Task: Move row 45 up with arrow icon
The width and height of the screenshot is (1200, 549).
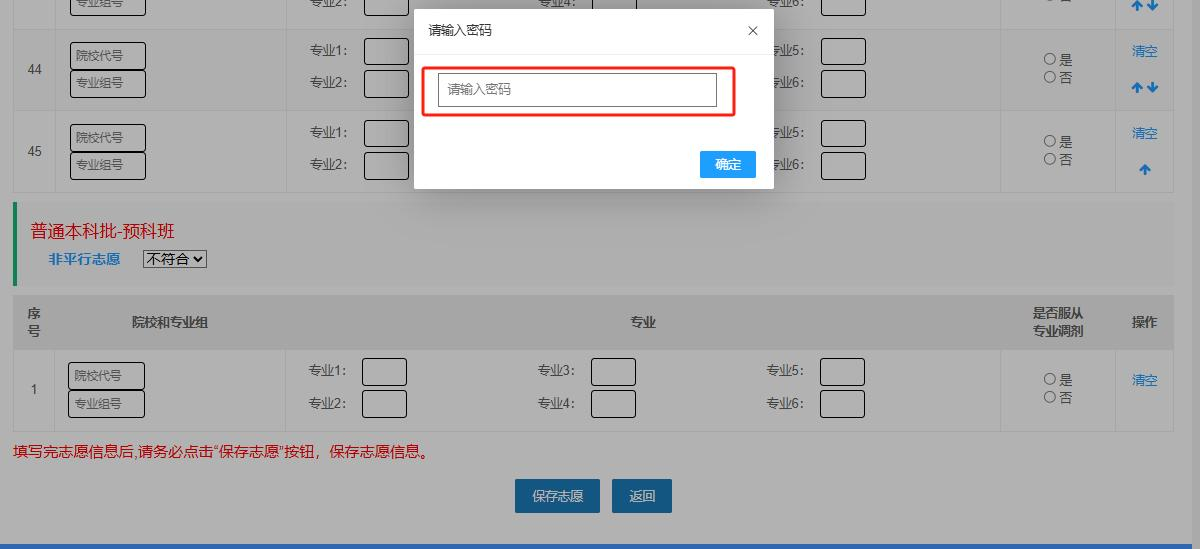Action: tap(1145, 170)
